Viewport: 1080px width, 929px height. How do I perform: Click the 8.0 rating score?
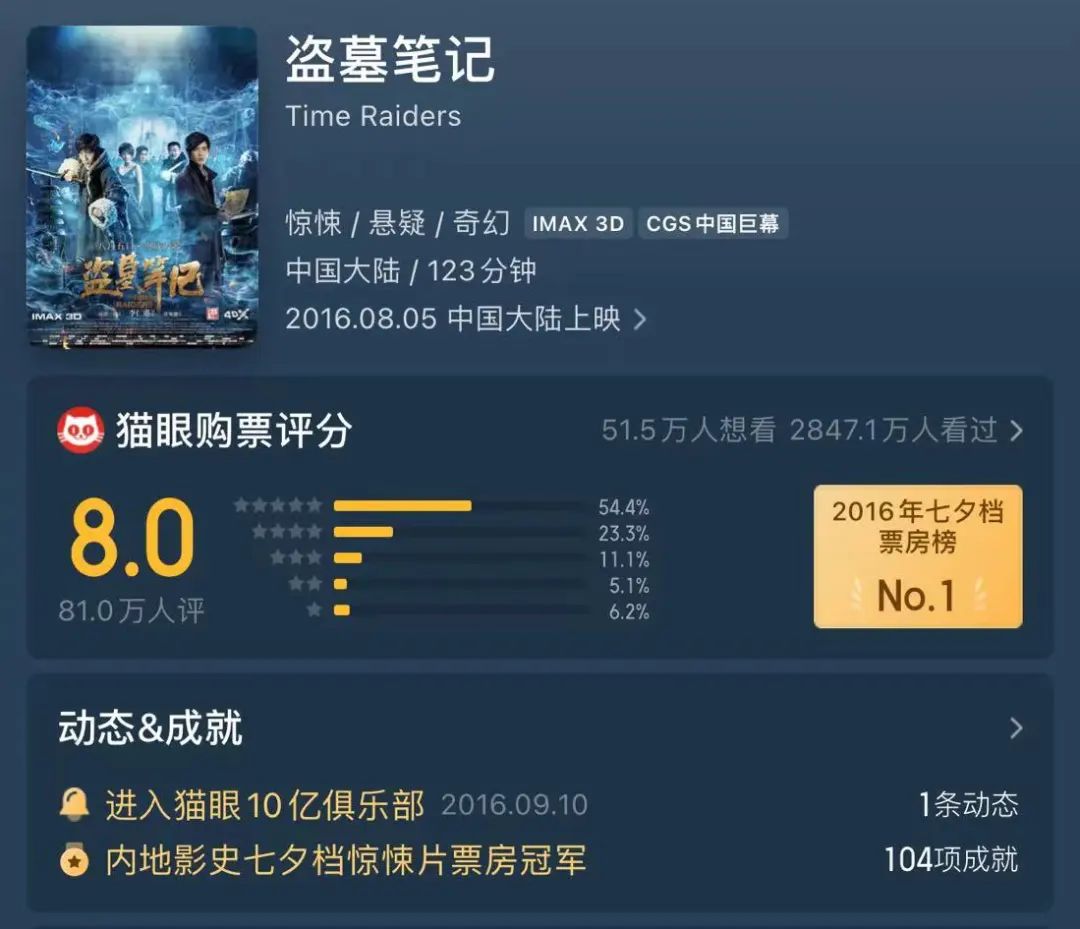tap(132, 537)
